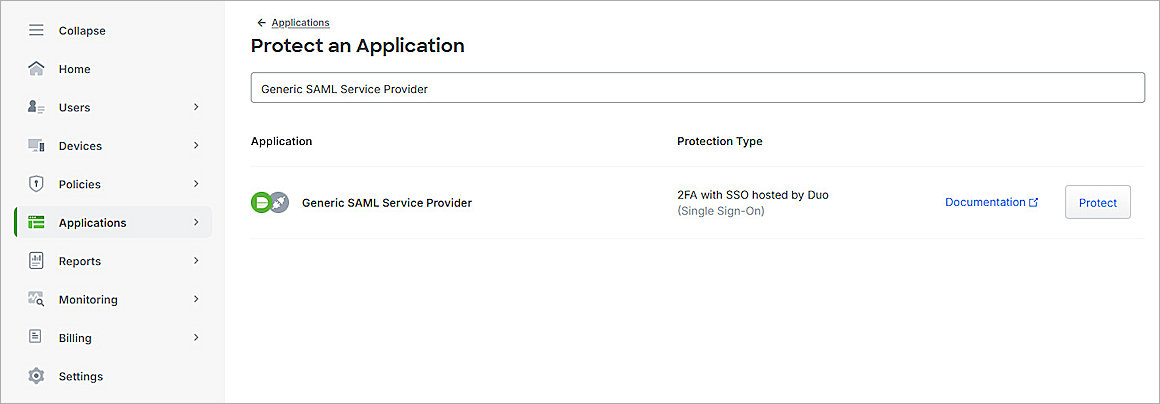The image size is (1160, 404).
Task: Expand the Devices submenu chevron
Action: pyautogui.click(x=196, y=146)
